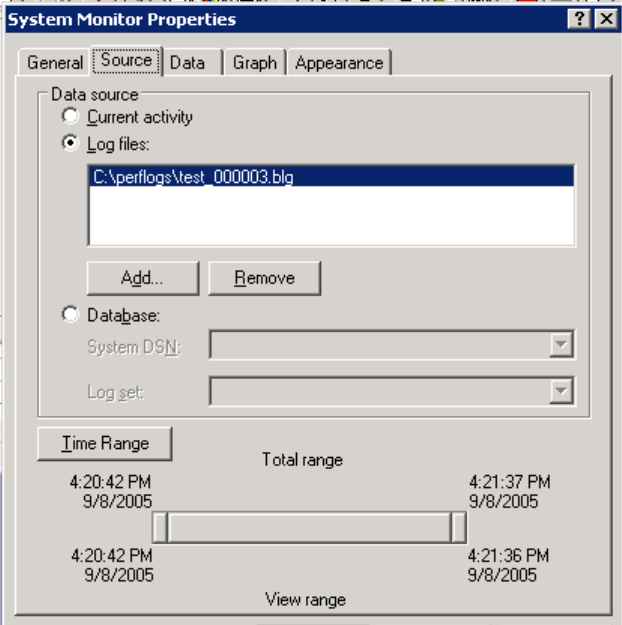This screenshot has height=625, width=622.
Task: Click the Time Range button
Action: pos(105,444)
